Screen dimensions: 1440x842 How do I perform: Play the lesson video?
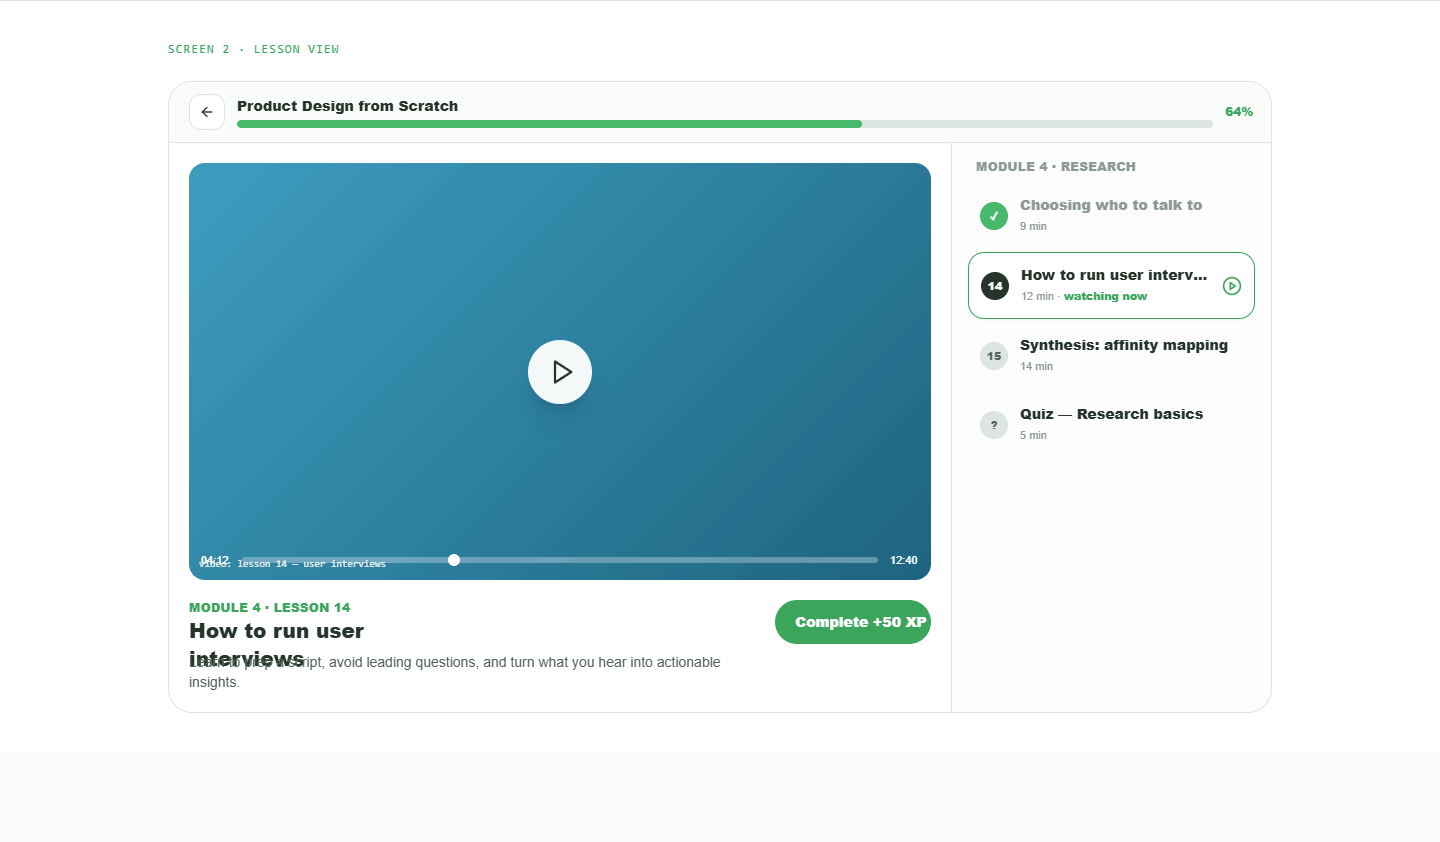point(560,372)
